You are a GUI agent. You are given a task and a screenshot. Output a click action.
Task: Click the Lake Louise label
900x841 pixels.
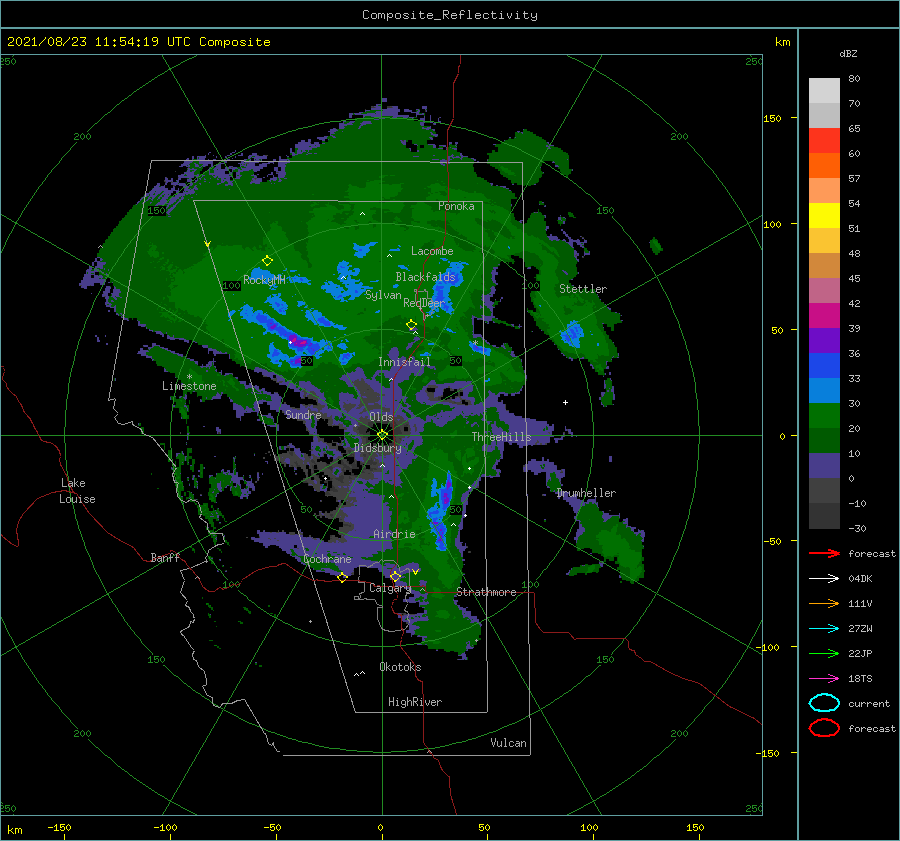[x=77, y=491]
